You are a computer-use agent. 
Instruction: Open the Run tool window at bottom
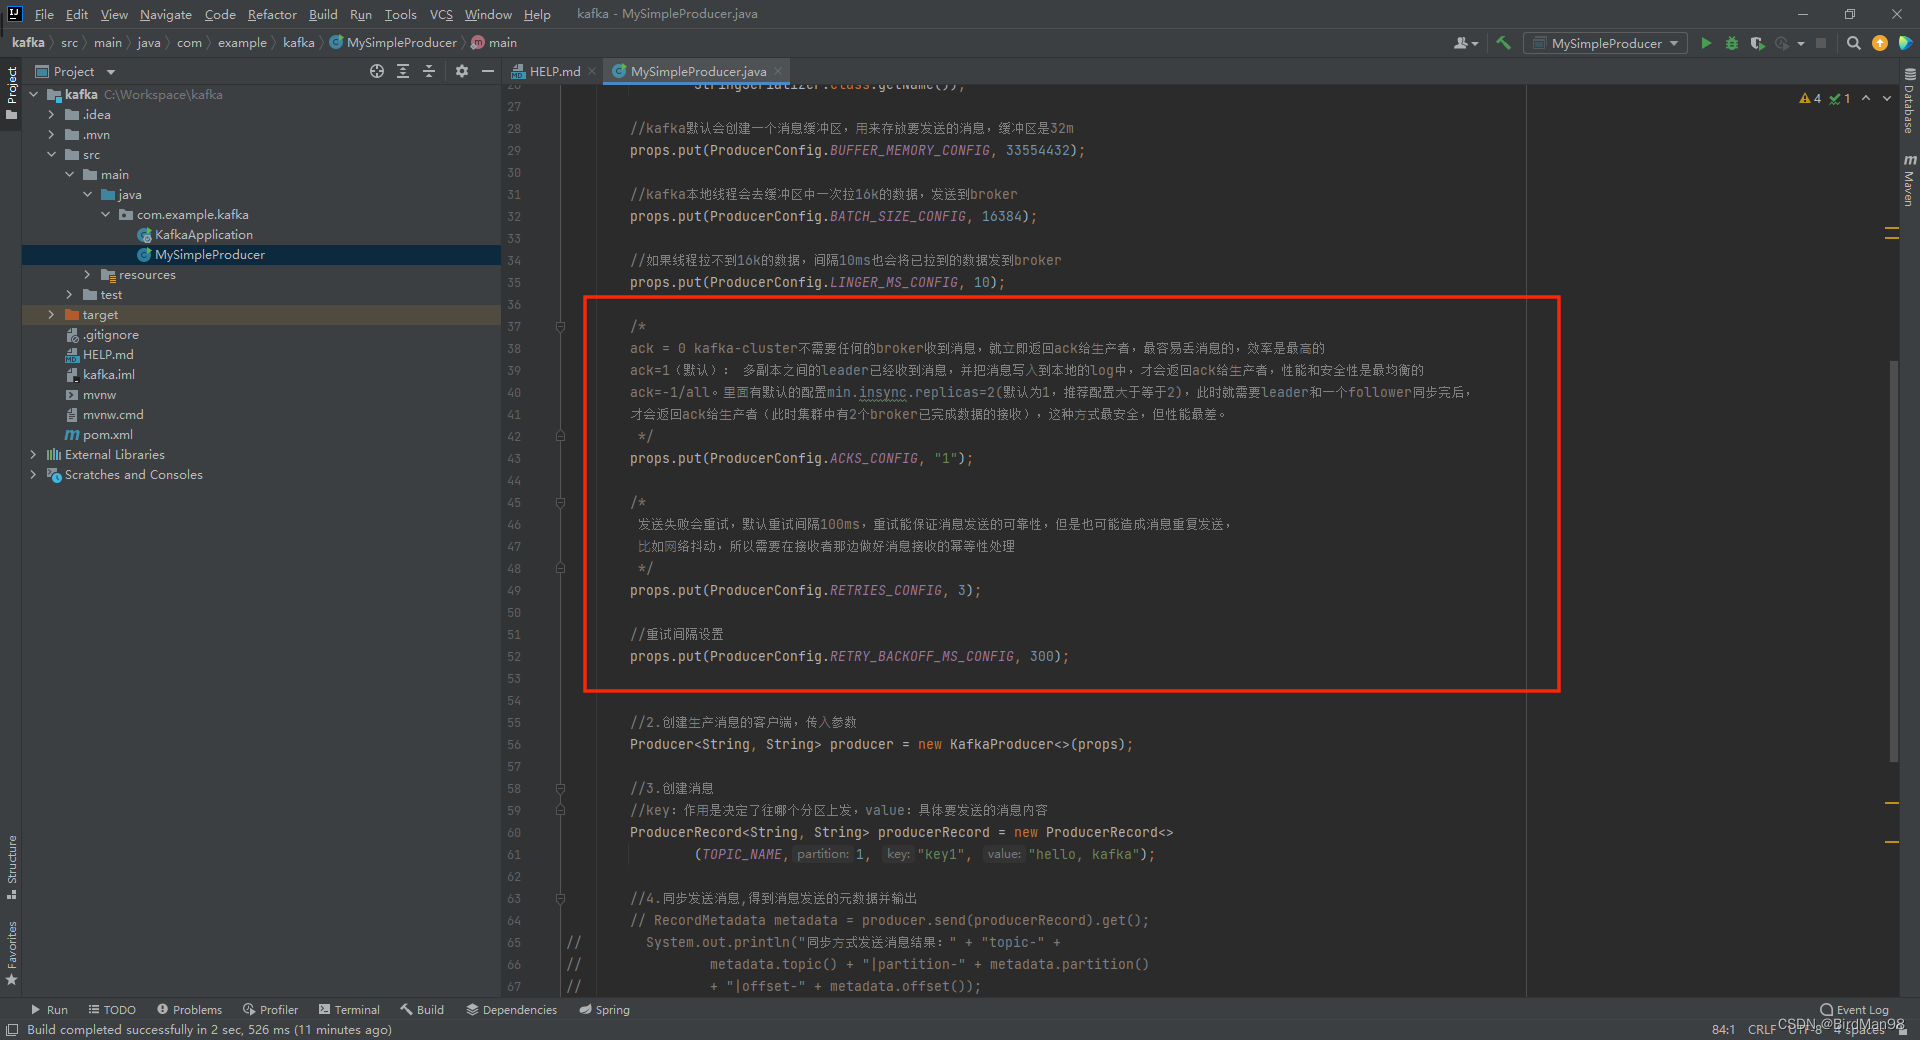49,1010
